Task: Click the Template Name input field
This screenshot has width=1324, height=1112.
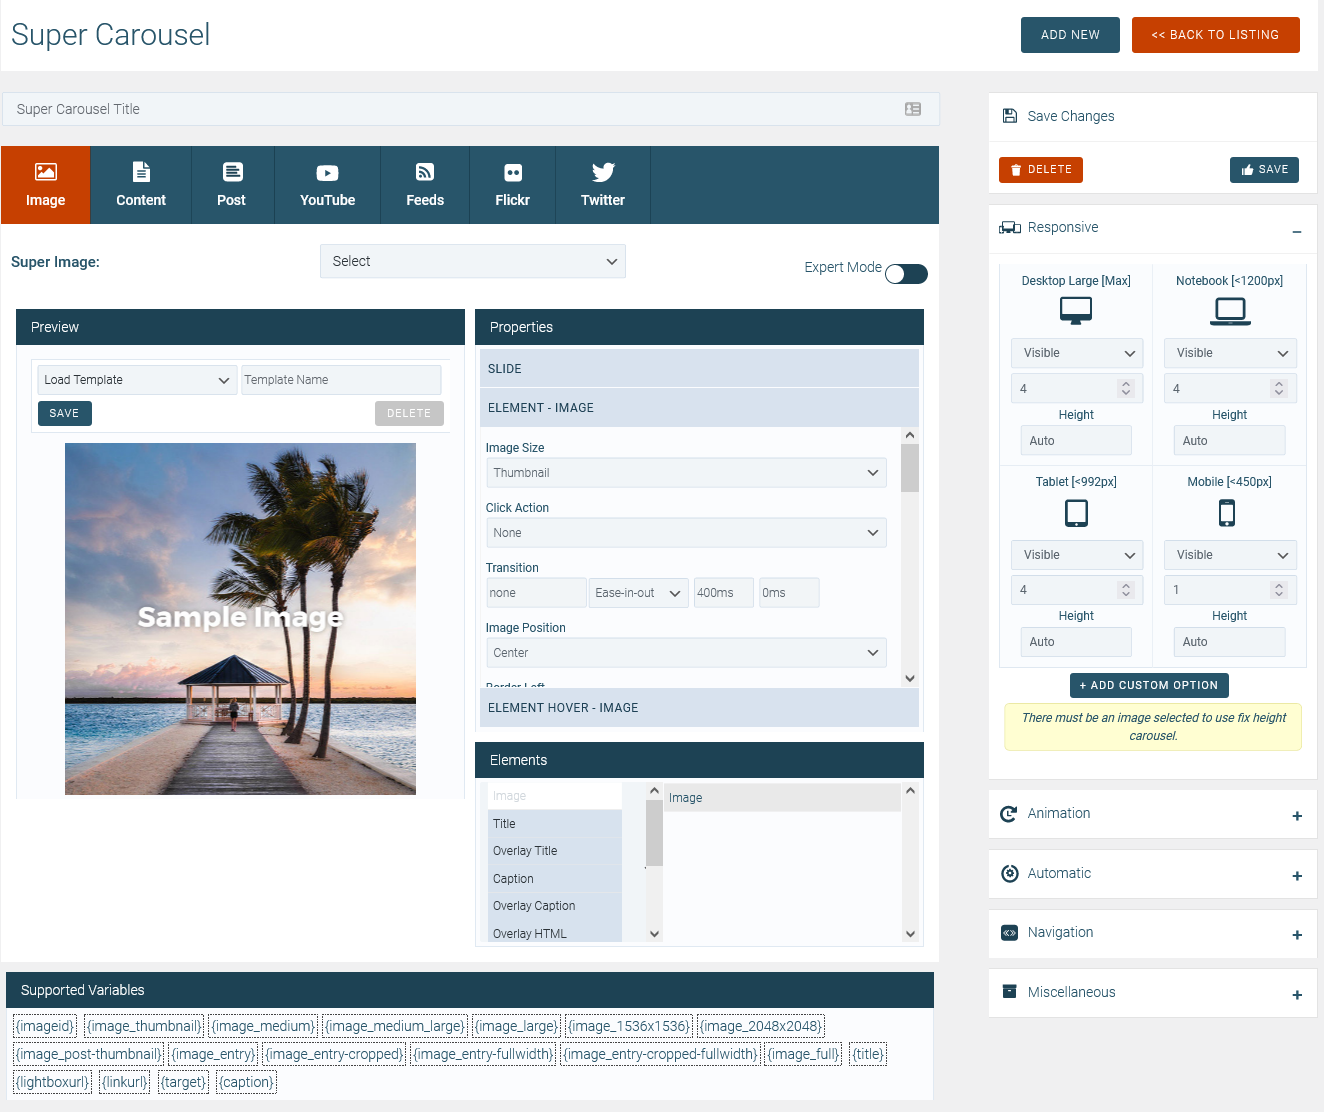Action: (341, 380)
